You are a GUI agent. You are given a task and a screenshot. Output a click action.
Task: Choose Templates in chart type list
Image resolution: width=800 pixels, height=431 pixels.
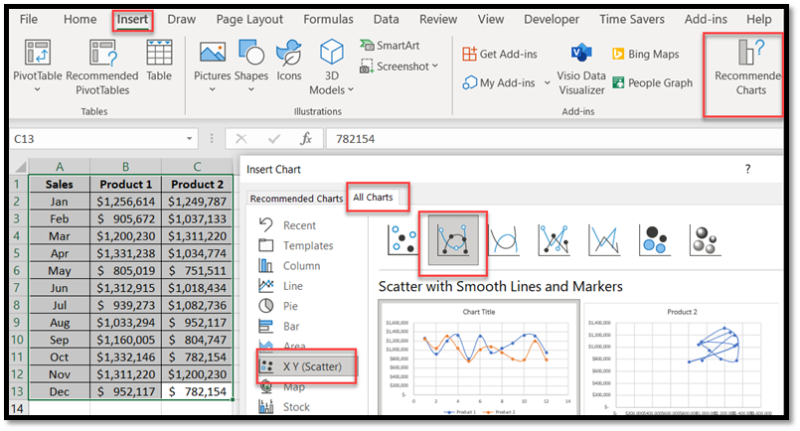click(296, 245)
